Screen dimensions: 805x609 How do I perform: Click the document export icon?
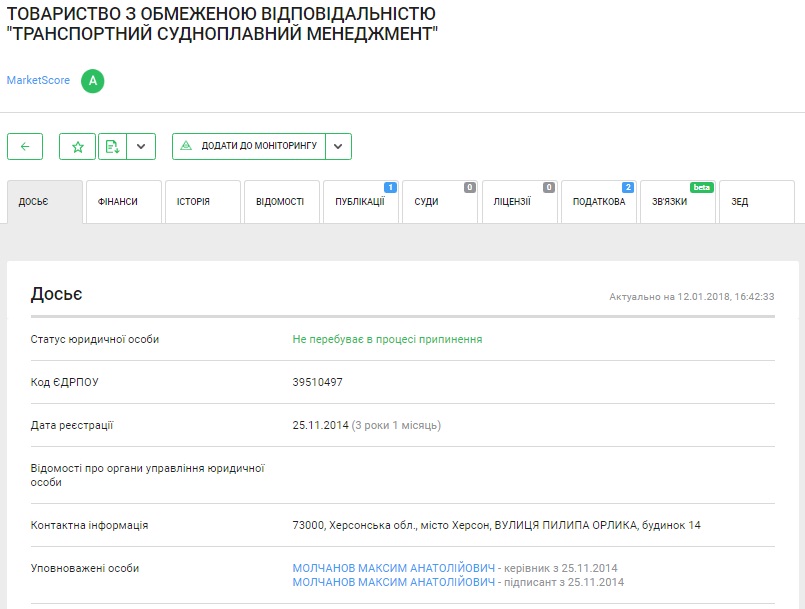[112, 146]
